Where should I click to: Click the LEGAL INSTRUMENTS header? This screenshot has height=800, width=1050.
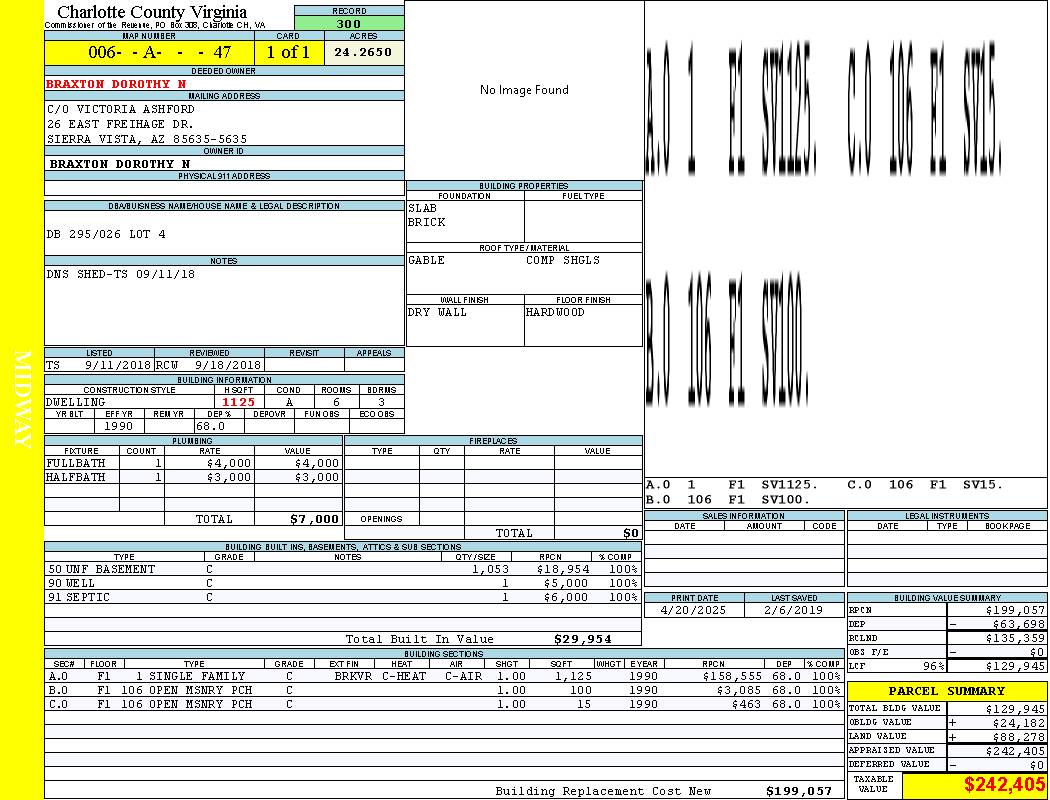click(x=947, y=515)
